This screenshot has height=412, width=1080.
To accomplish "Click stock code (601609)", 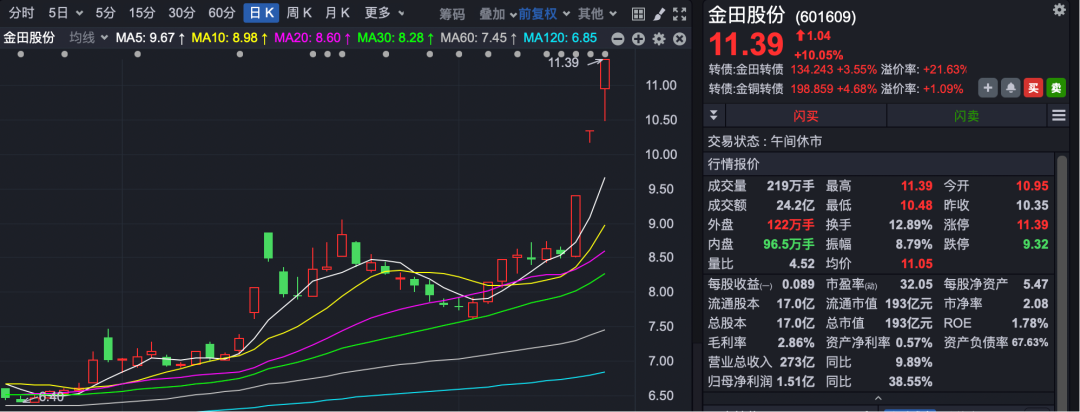I will coord(826,17).
